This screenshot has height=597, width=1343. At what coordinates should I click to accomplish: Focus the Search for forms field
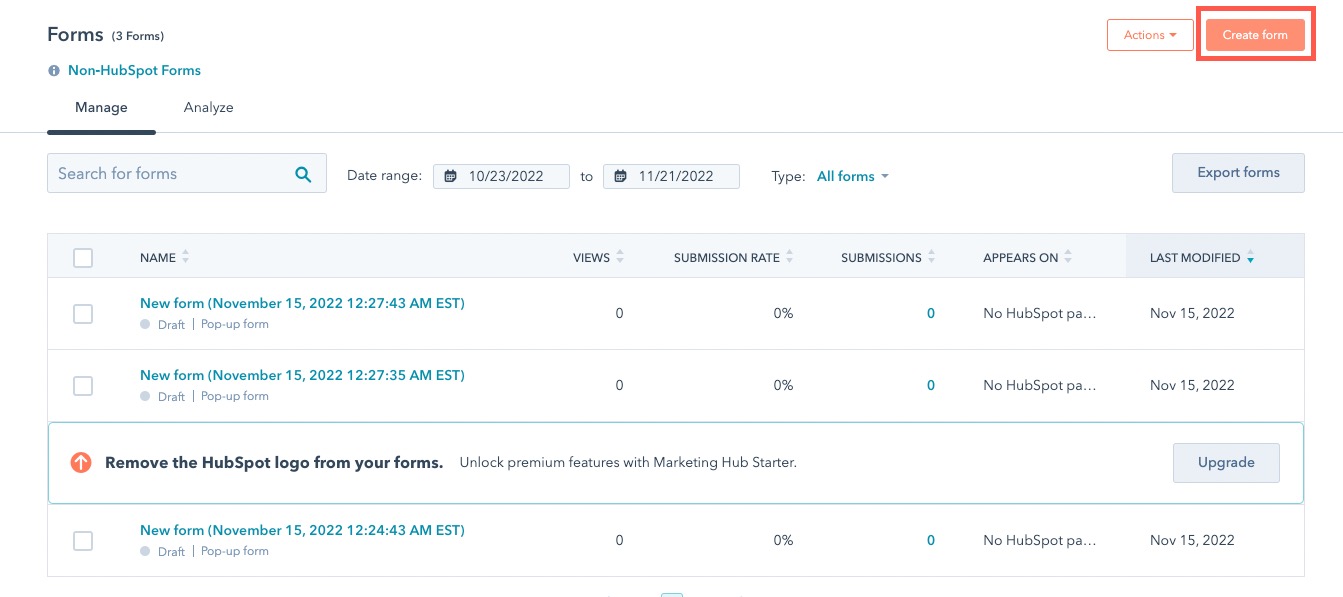click(170, 174)
